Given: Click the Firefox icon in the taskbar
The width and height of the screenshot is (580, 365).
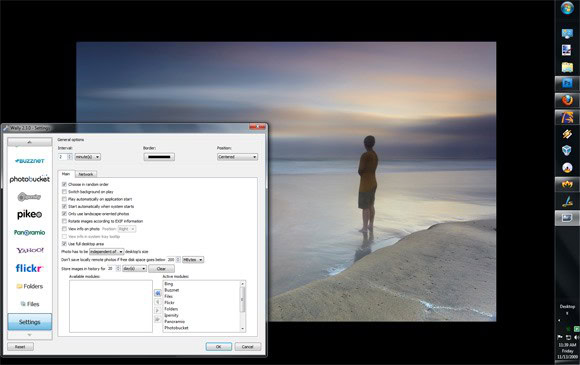Looking at the screenshot, I should pos(567,100).
